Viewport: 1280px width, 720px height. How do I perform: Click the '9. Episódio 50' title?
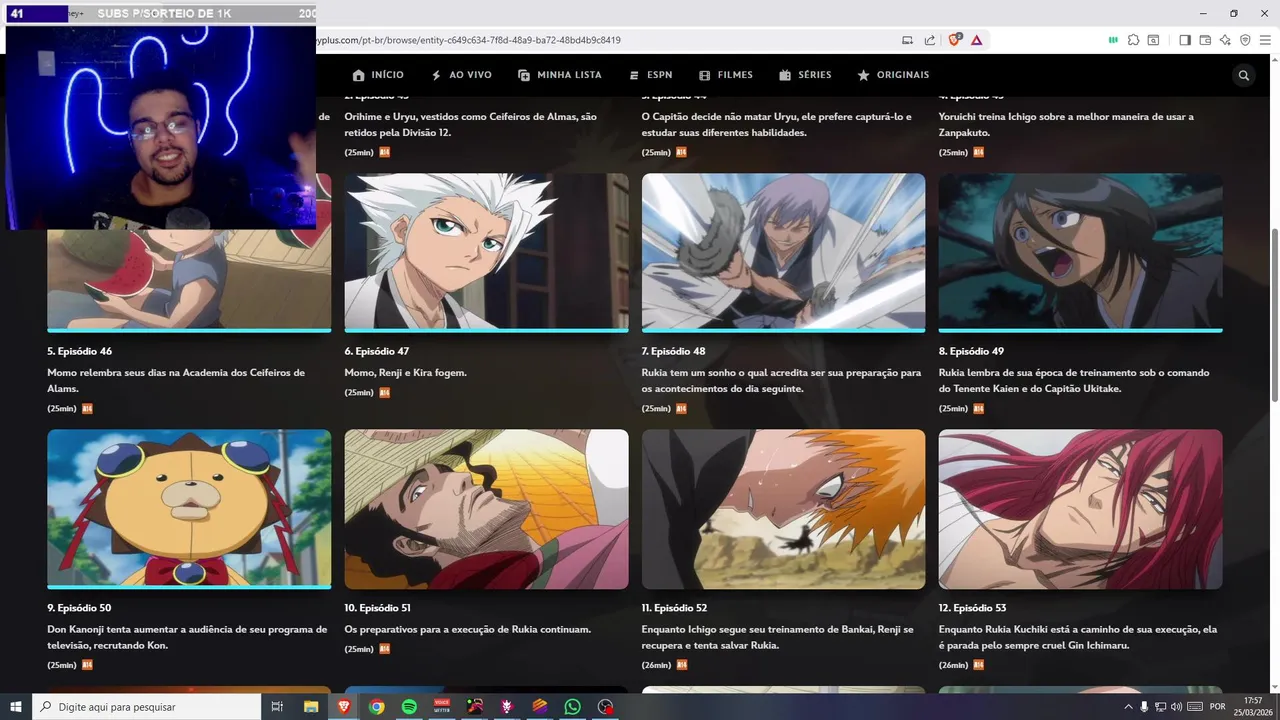79,608
